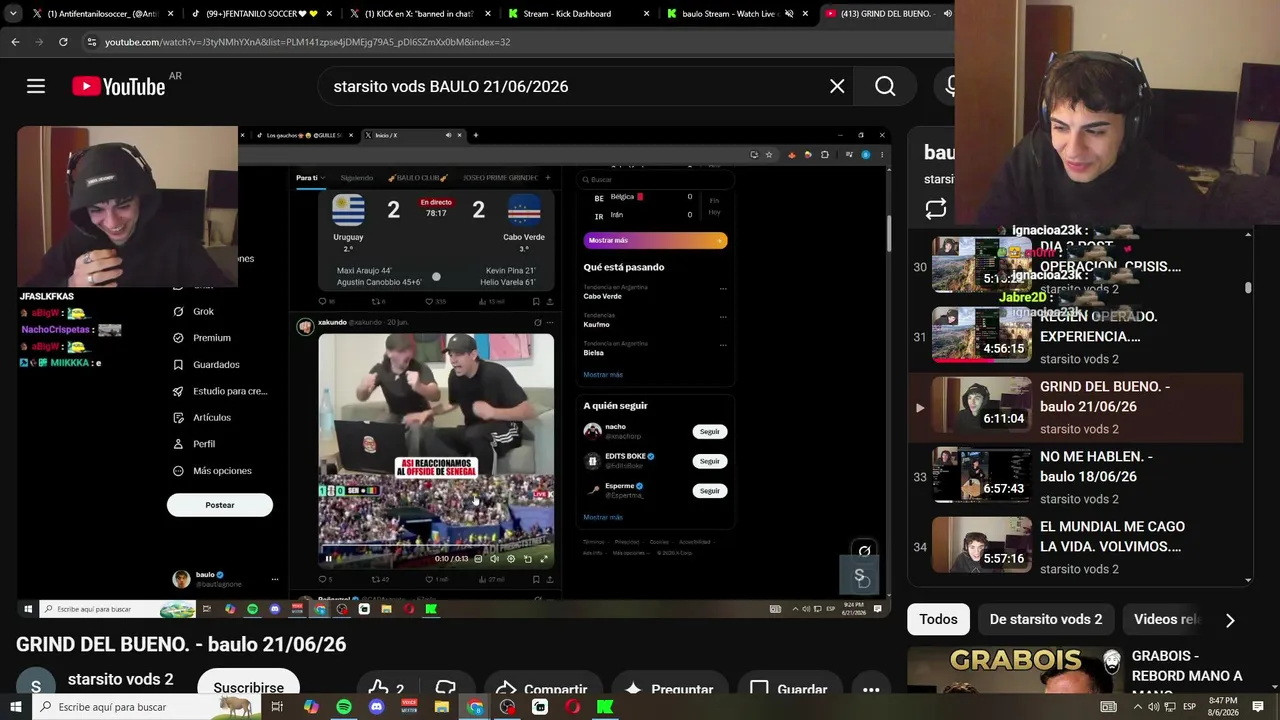Expand hidden system tray icons
Screen dimensions: 1280x720
1137,707
